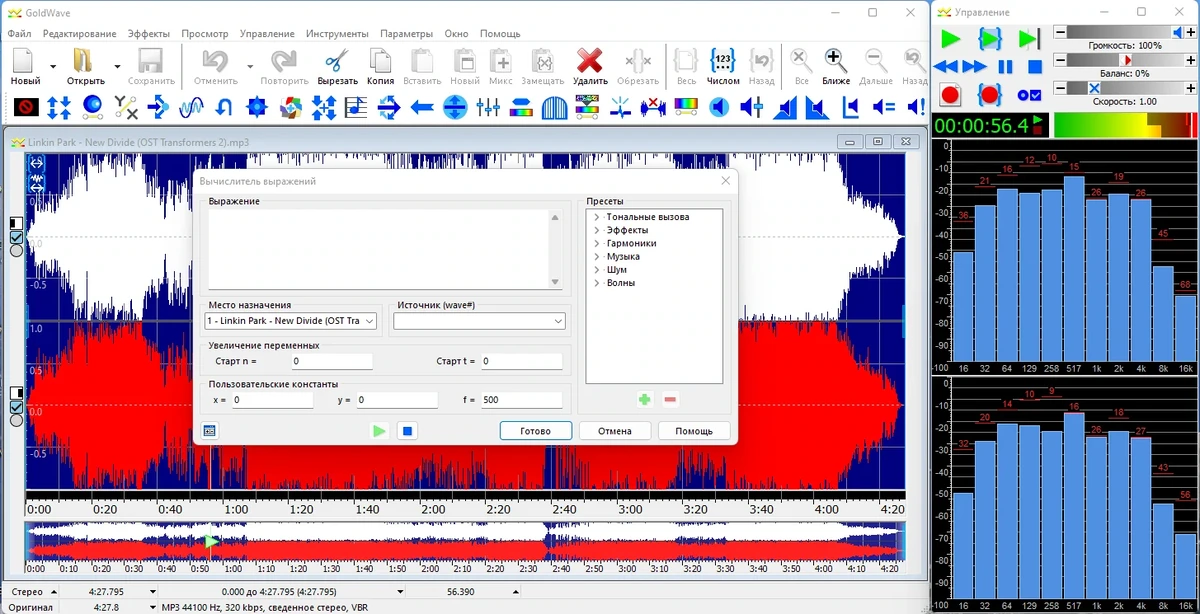This screenshot has width=1200, height=614.
Task: Open the Эффекты menu
Action: coord(149,34)
